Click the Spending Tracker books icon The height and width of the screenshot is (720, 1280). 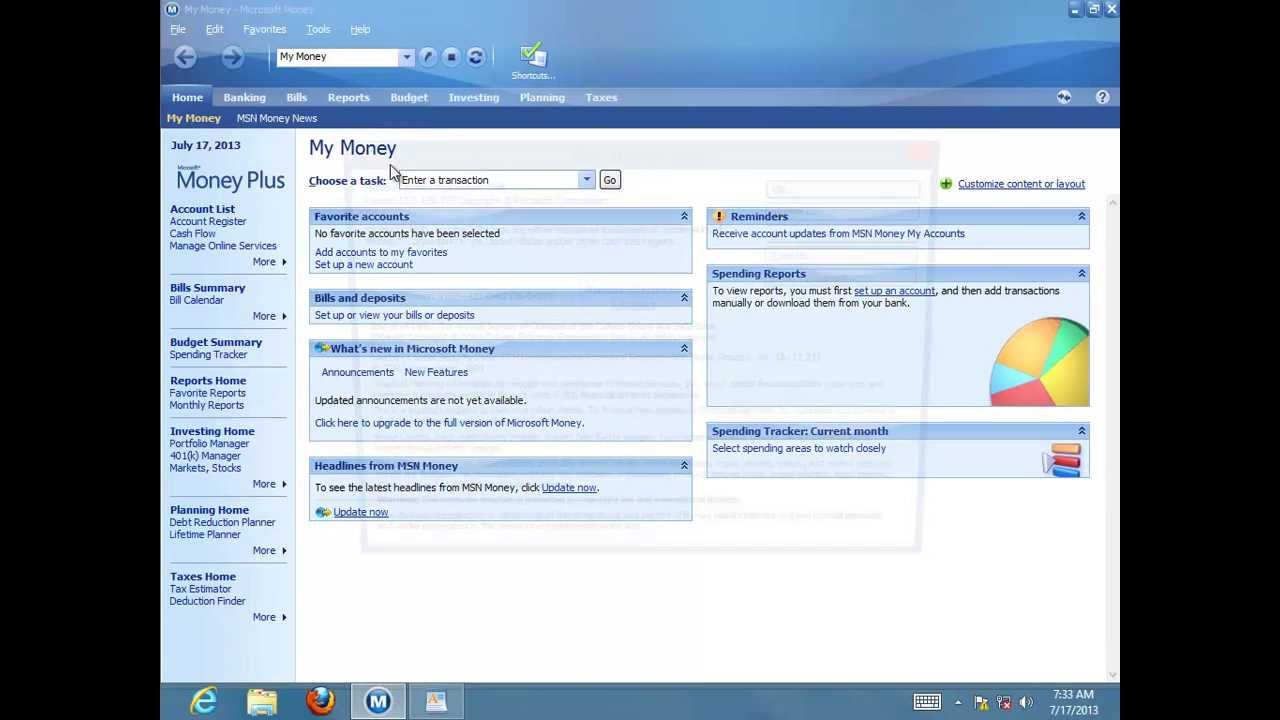pyautogui.click(x=1062, y=460)
